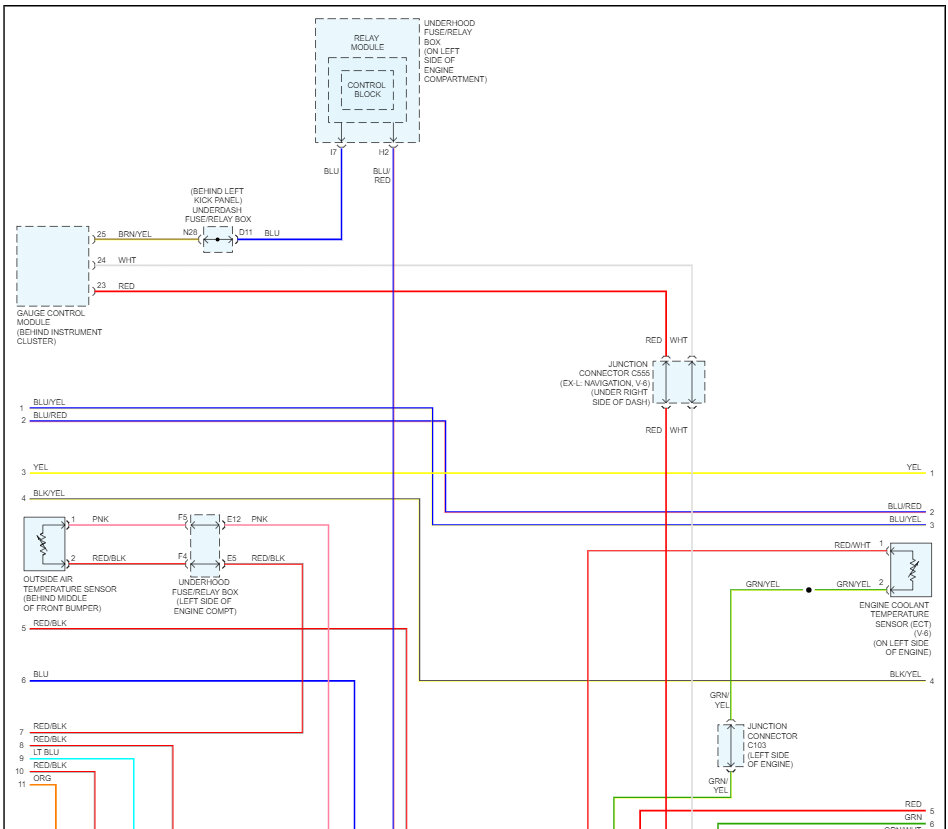Click the GRN label at right terminal 6

point(913,818)
